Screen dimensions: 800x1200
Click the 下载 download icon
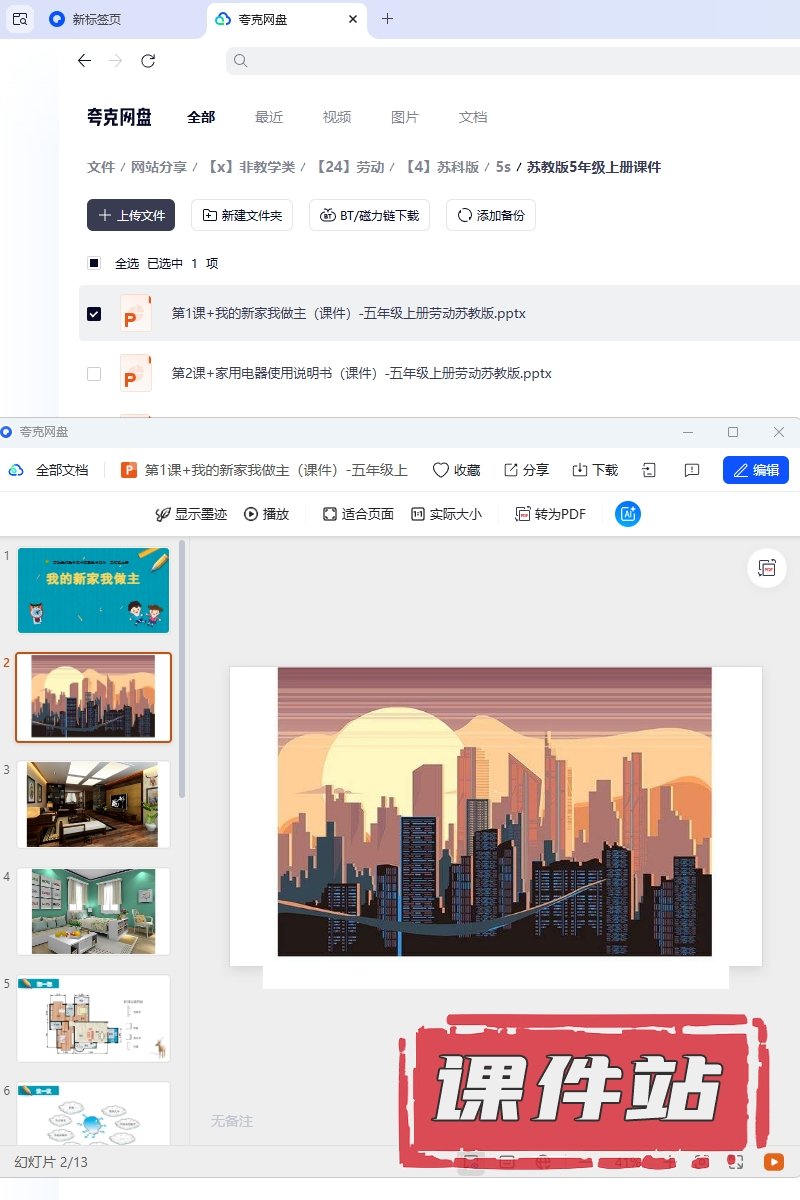point(580,470)
